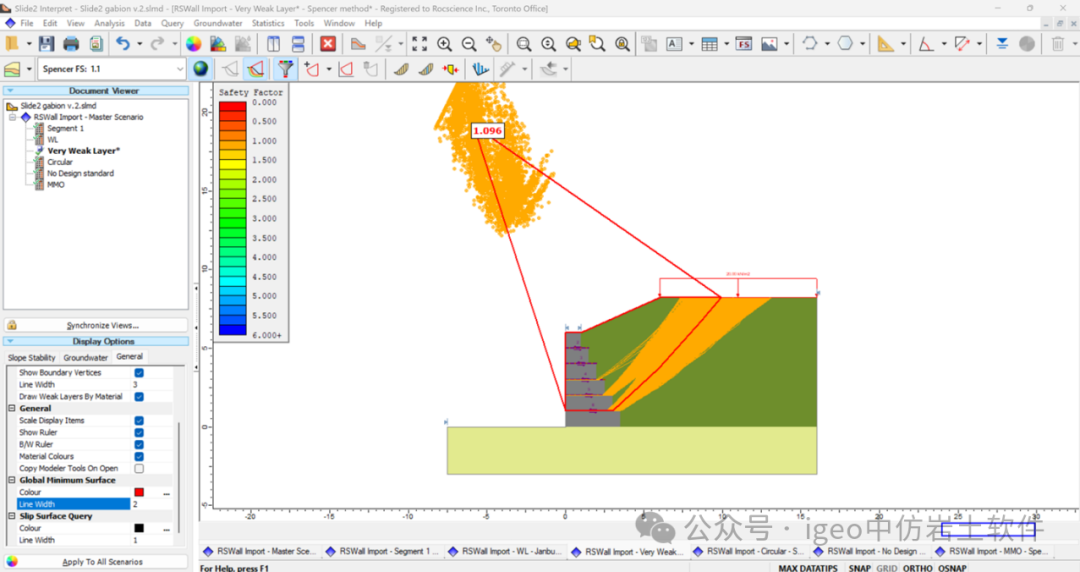
Task: Toggle Draw Weak Layers By Material checkbox
Action: coord(139,397)
